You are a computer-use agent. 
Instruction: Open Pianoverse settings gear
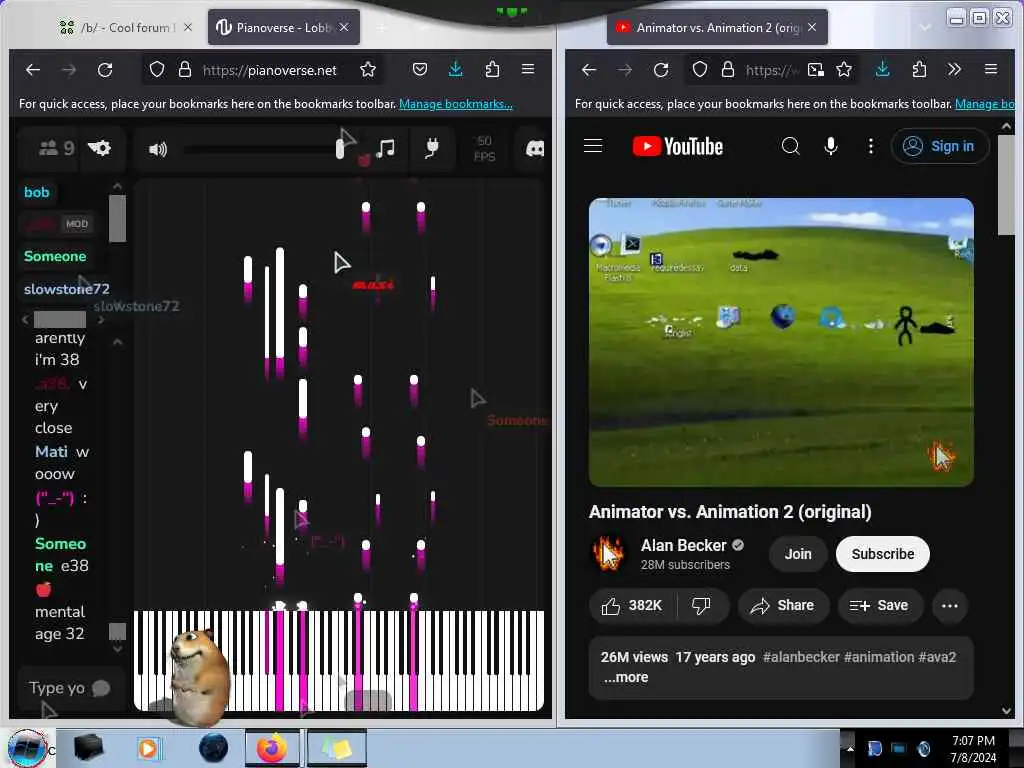(99, 148)
